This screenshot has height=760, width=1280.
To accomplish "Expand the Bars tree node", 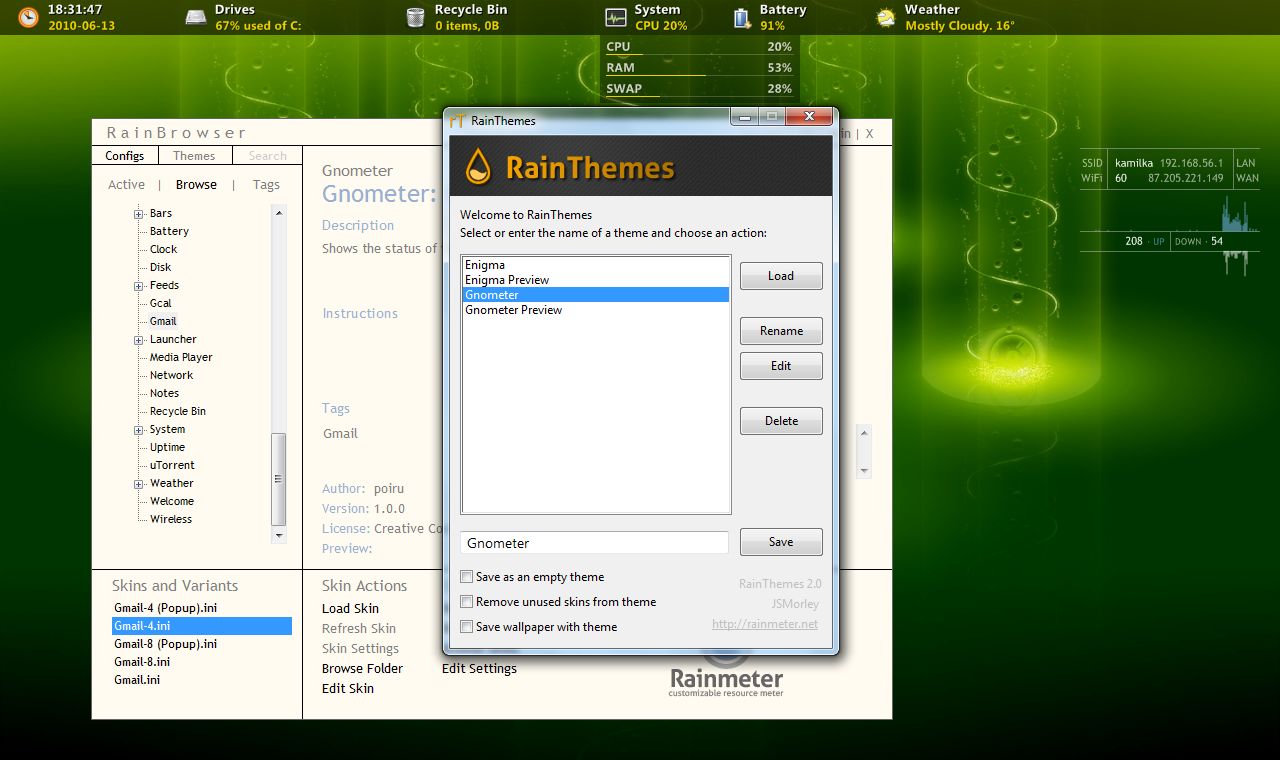I will pyautogui.click(x=139, y=214).
